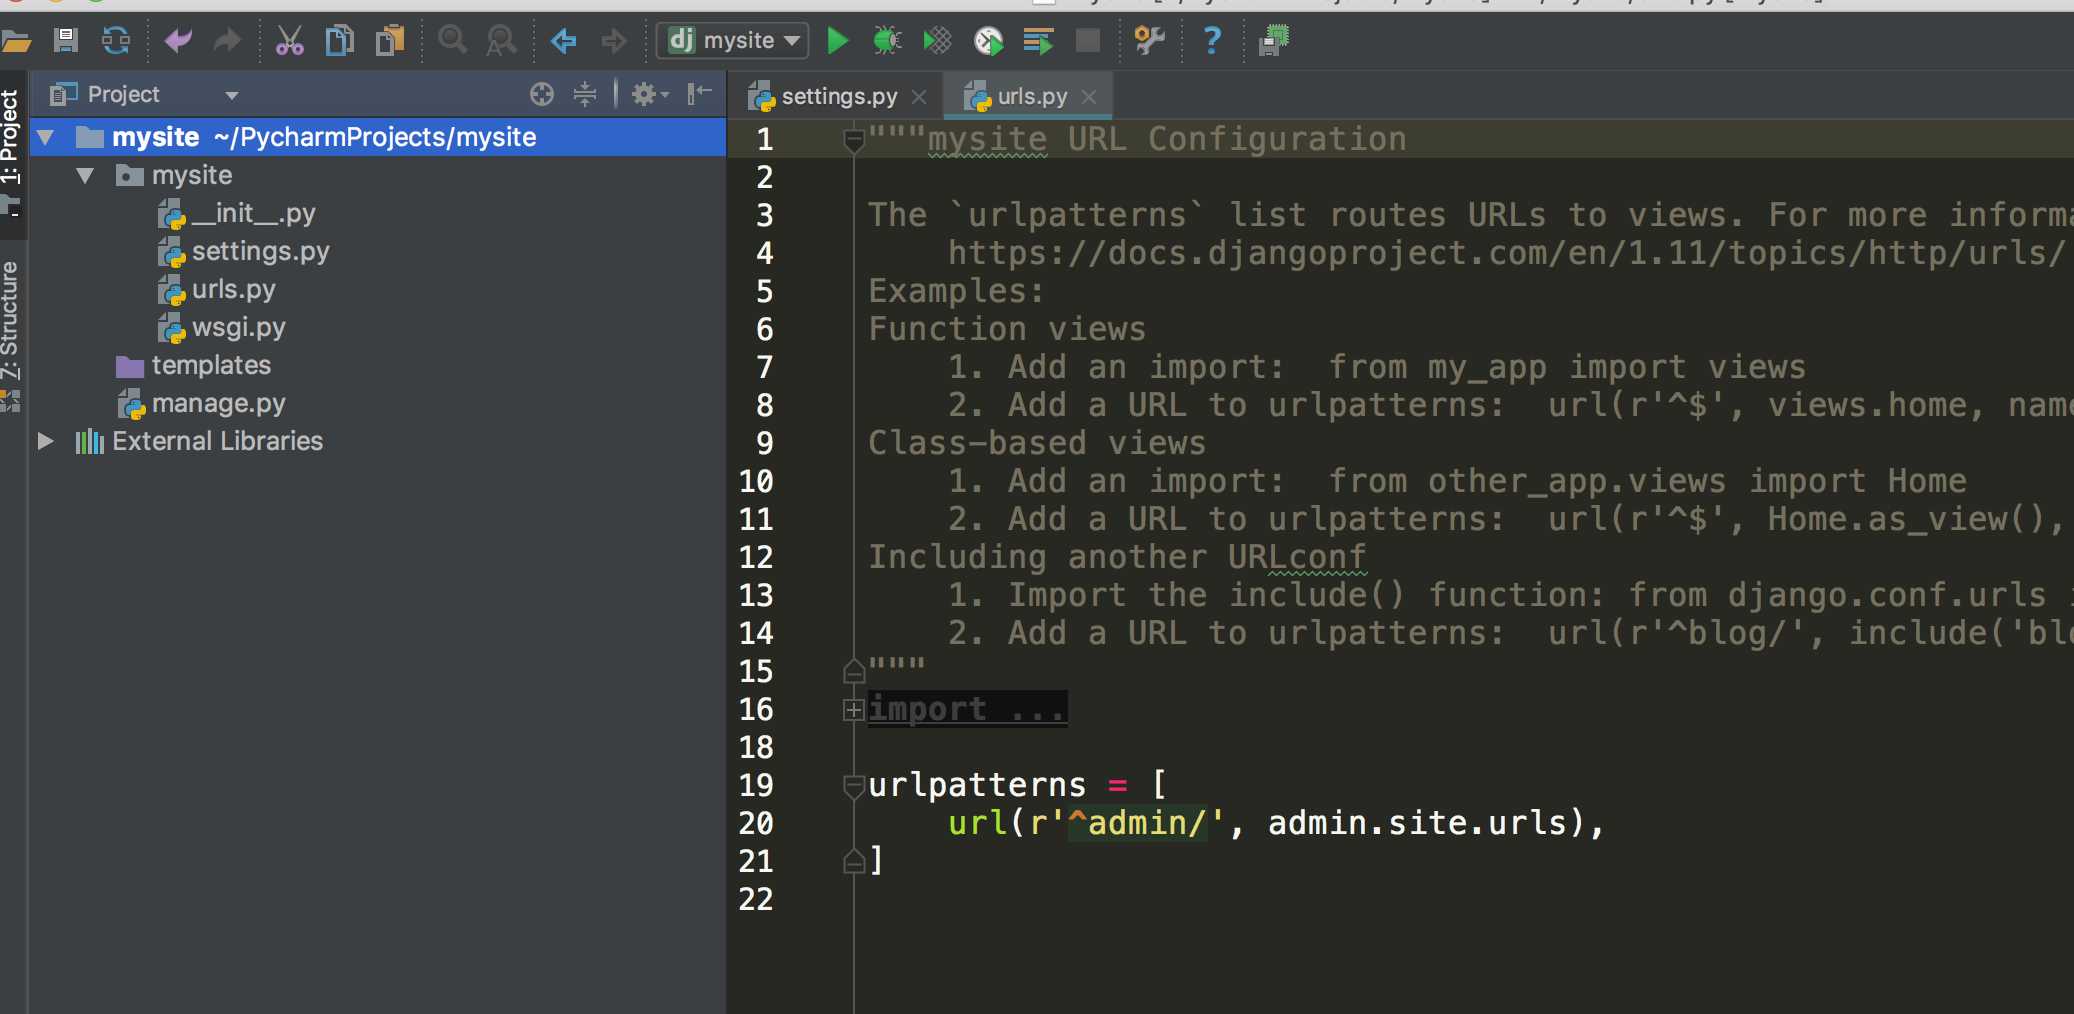Click the docs.djangoproject.com URL in the docstring

coord(1506,253)
